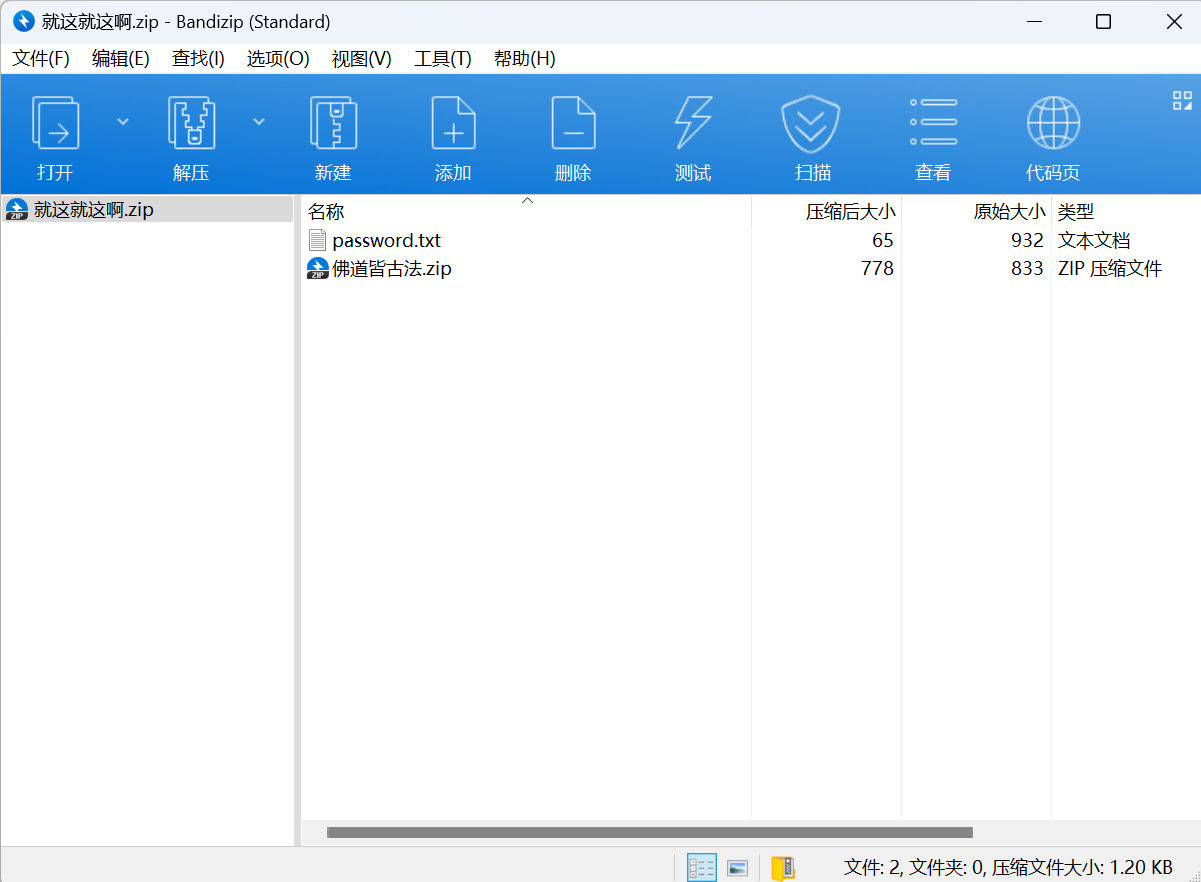Click the horizontal scrollbar thumb
Screen dimensions: 1201x882
coord(649,832)
